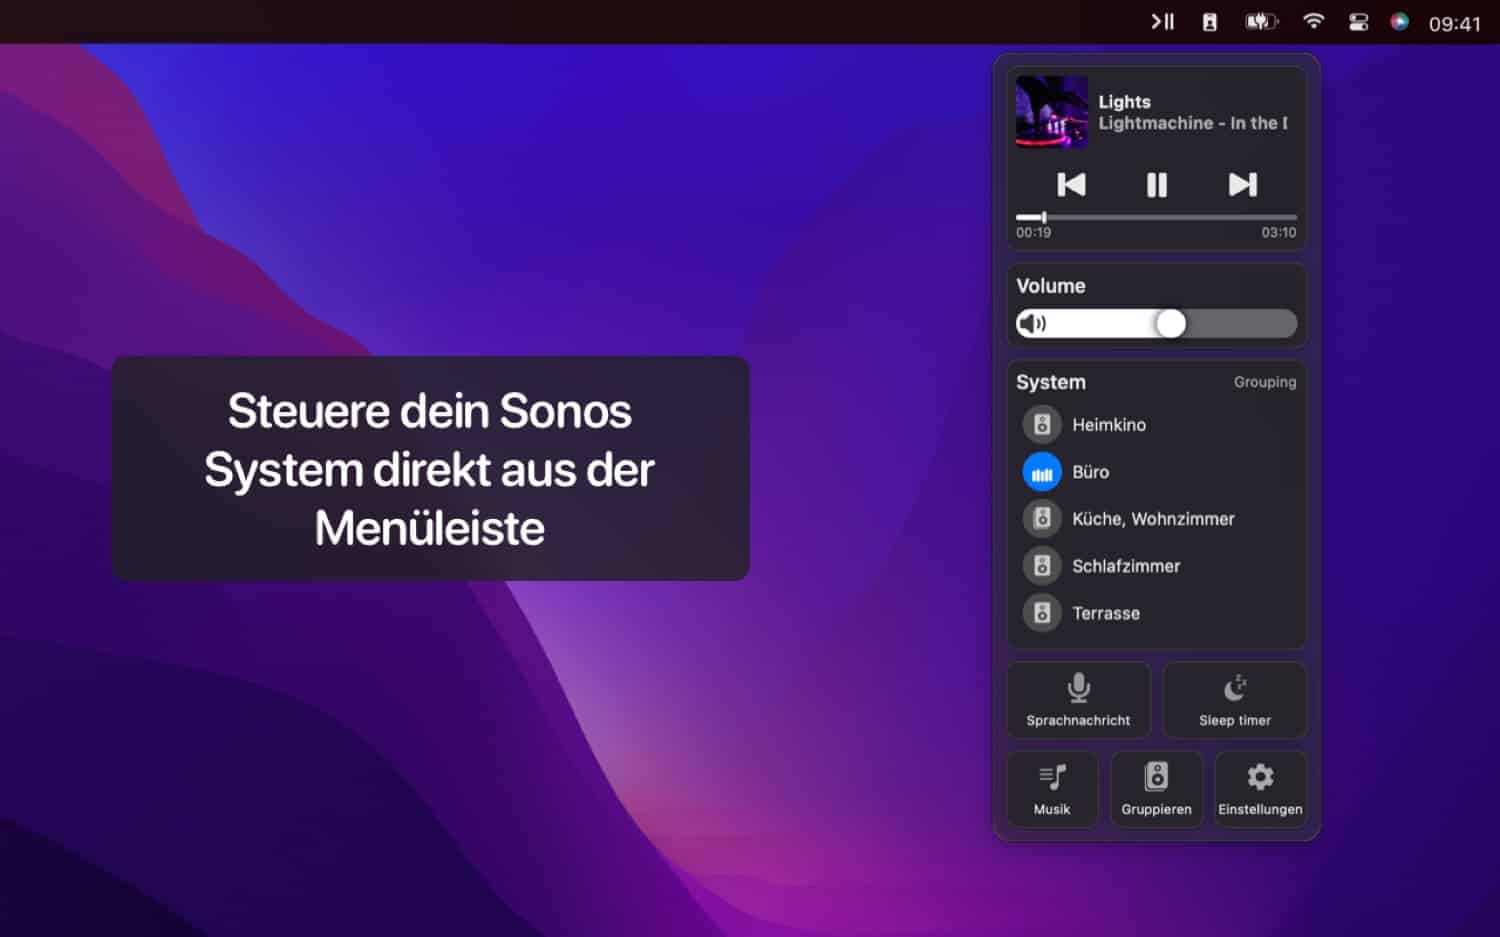Open the Musik library button
Screen dimensions: 1500x937
pos(1052,789)
